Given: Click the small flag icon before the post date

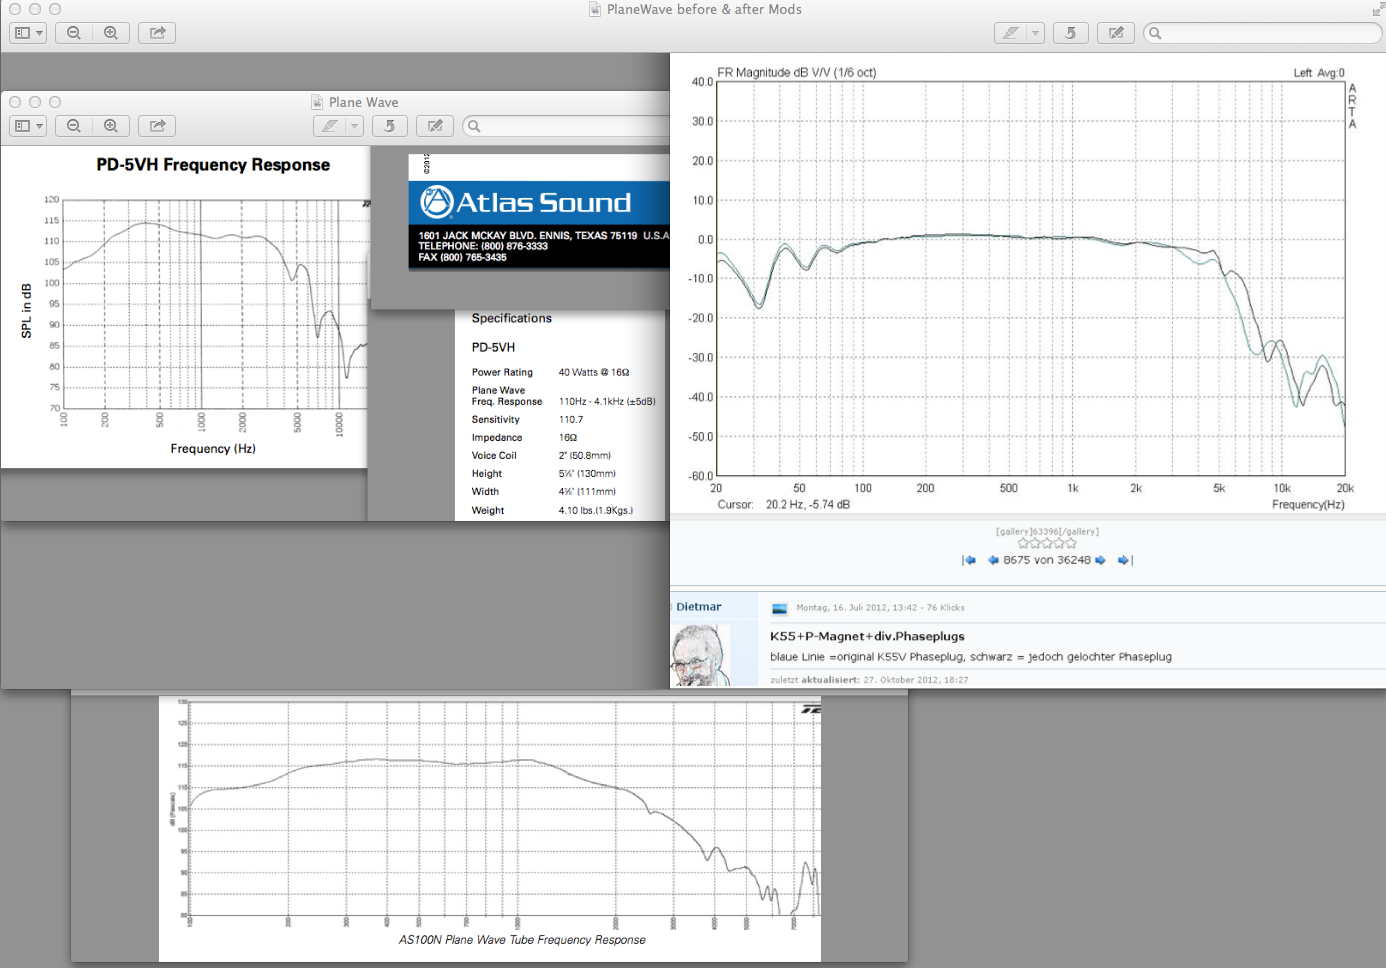Looking at the screenshot, I should [x=780, y=608].
